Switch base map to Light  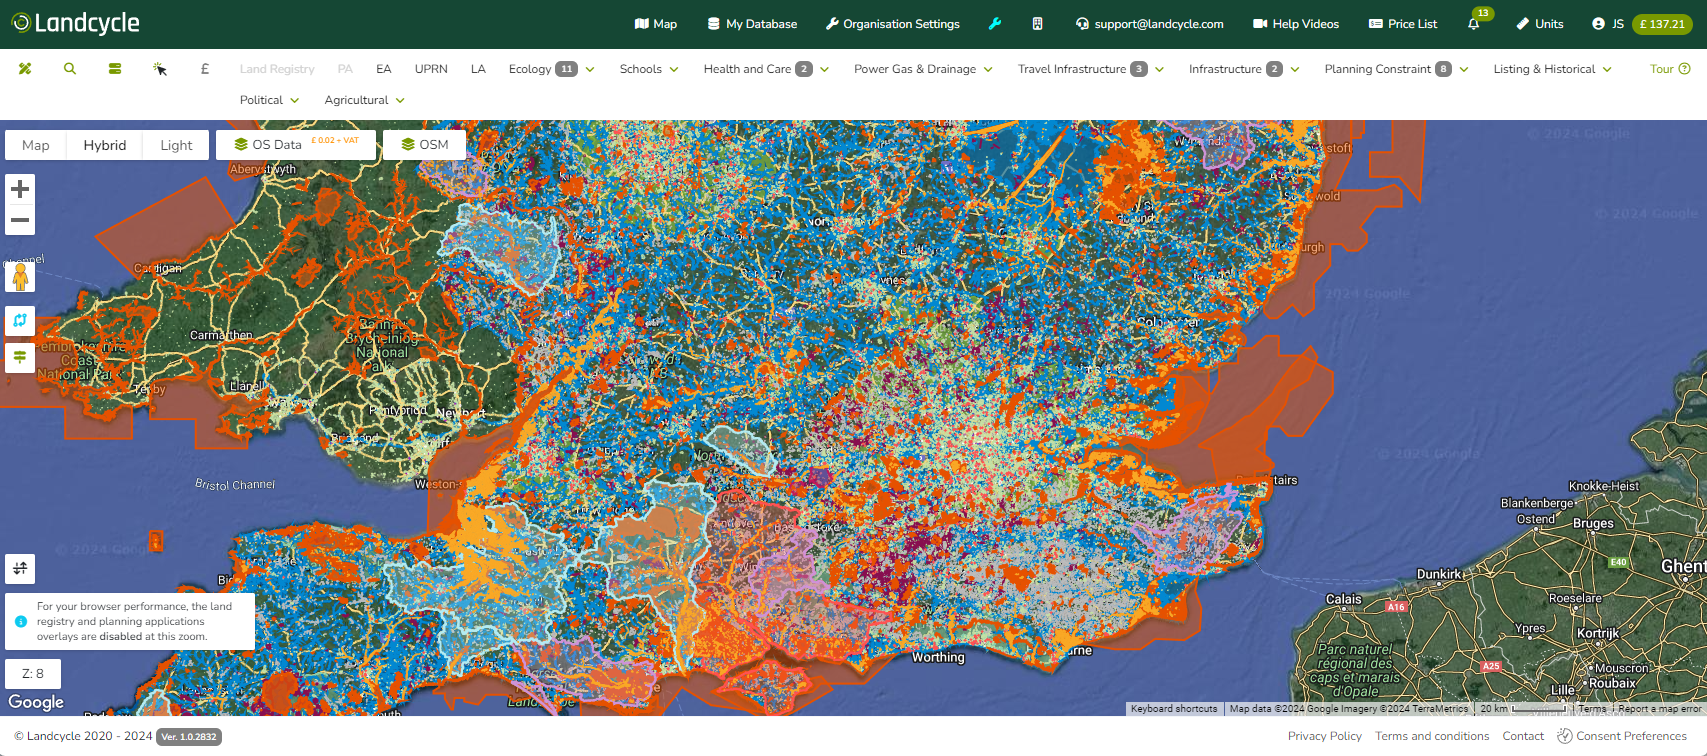coord(176,145)
